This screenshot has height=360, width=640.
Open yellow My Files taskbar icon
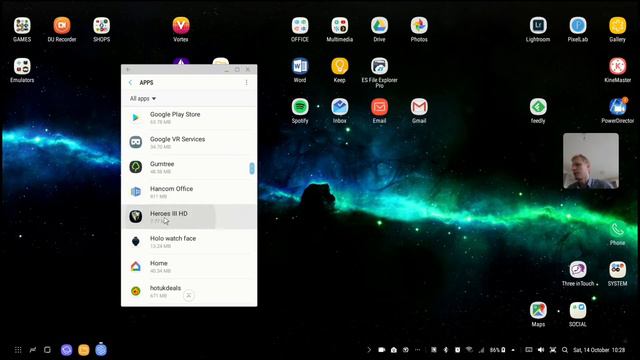(84, 350)
